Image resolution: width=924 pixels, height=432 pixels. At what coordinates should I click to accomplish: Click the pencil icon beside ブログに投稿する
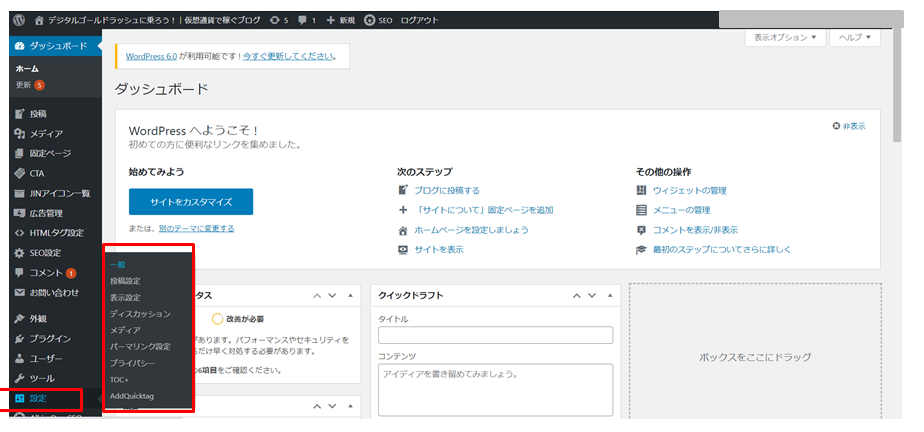point(403,190)
